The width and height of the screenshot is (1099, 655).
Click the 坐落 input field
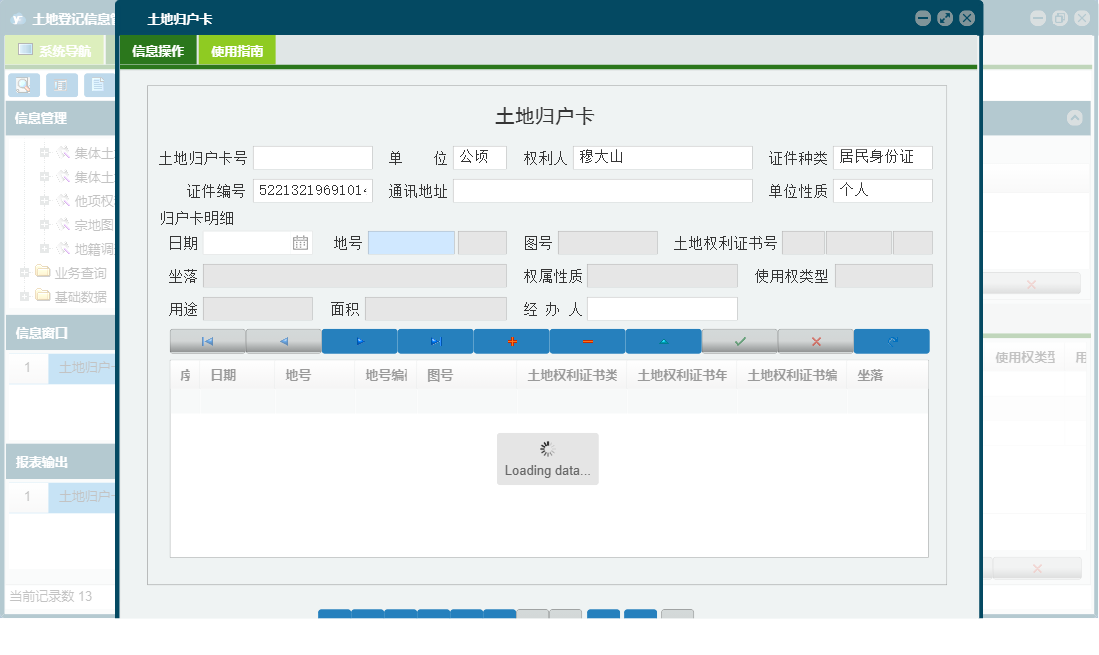355,276
